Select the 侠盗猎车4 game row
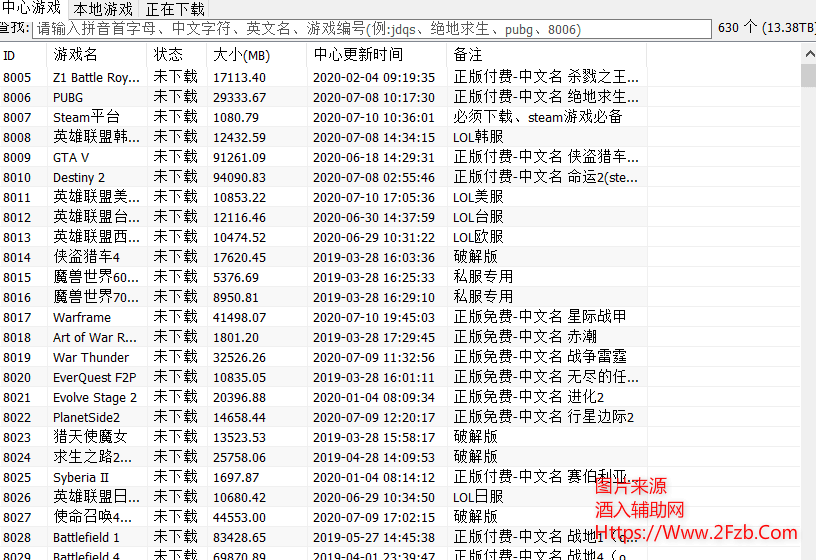Viewport: 816px width, 560px height. point(323,257)
